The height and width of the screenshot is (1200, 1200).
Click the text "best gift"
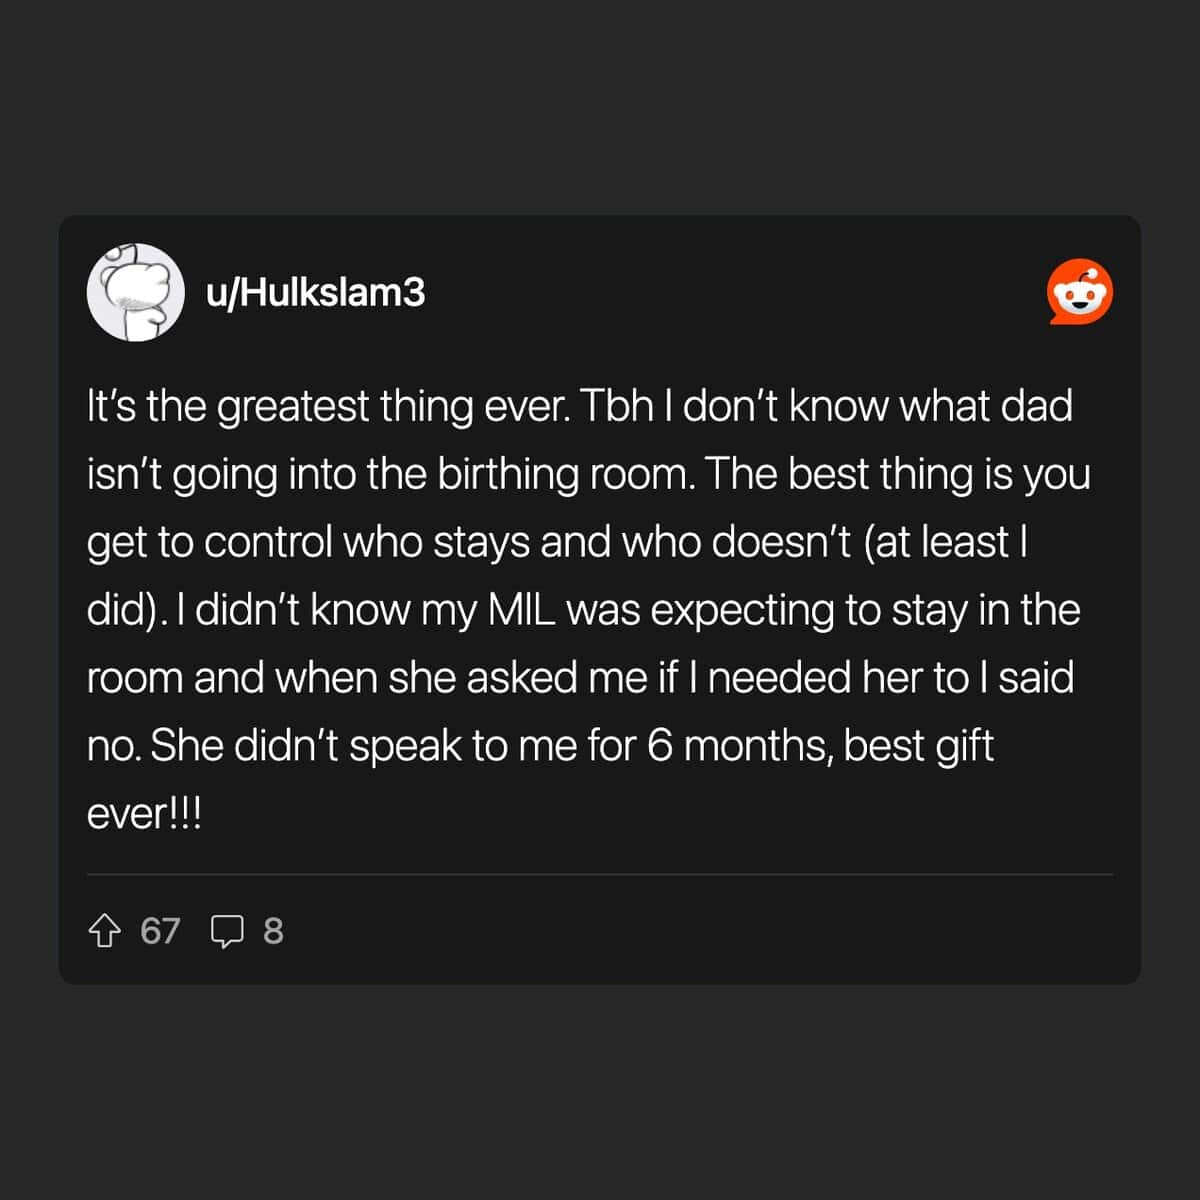[919, 747]
